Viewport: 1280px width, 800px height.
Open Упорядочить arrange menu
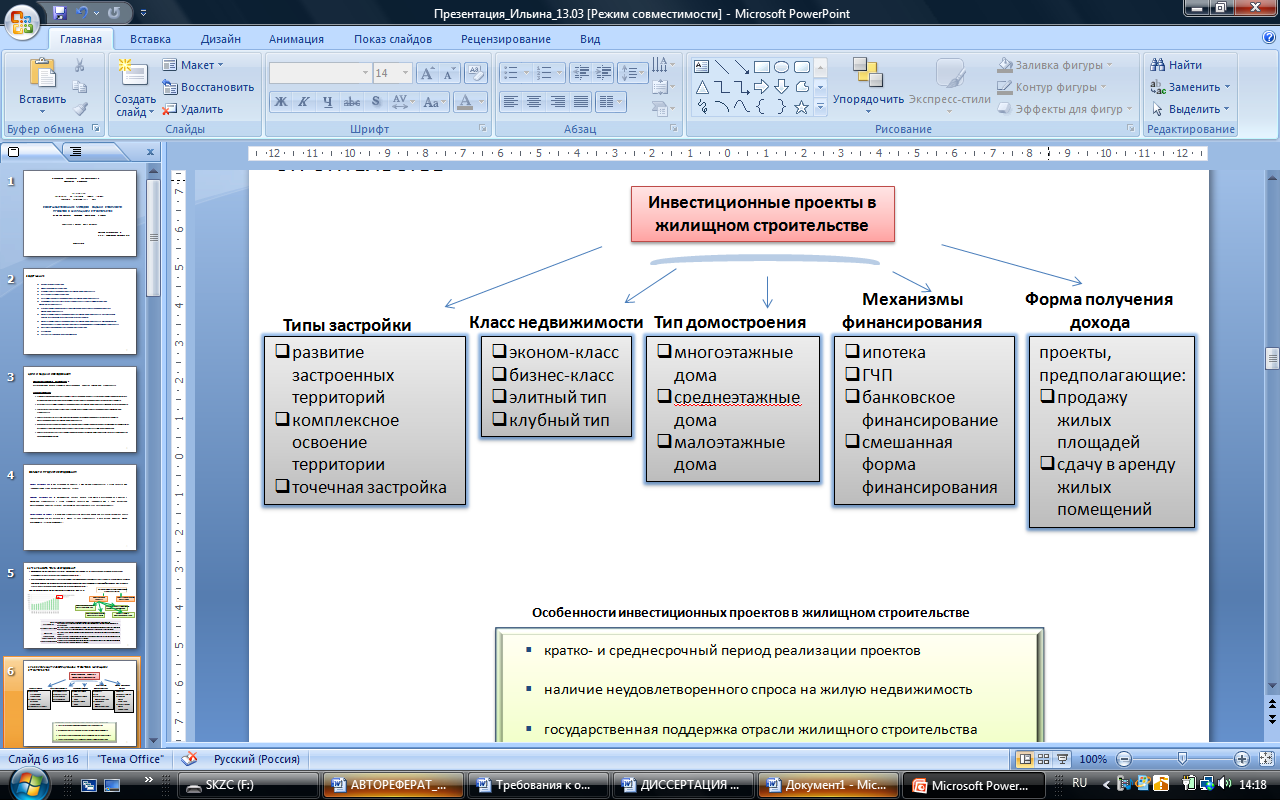[x=868, y=84]
